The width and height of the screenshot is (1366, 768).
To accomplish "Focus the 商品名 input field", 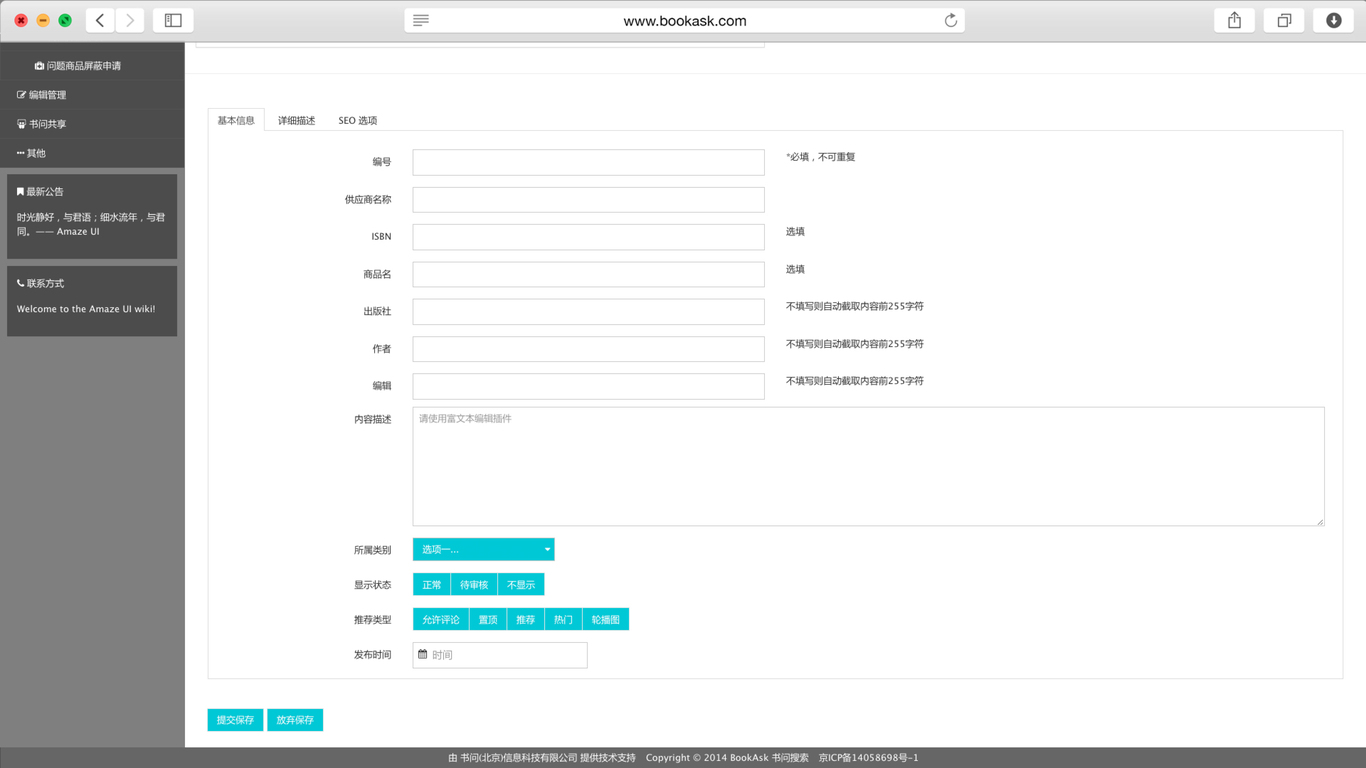I will pyautogui.click(x=588, y=274).
